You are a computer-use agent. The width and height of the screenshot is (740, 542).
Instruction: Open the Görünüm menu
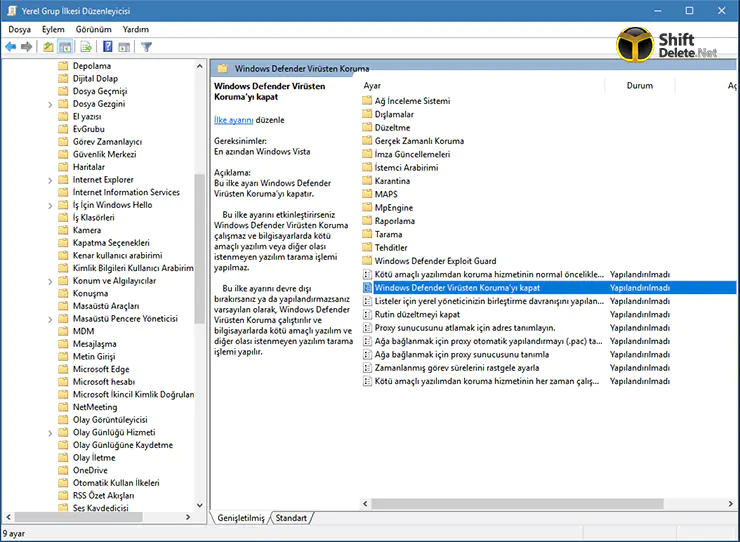[x=93, y=29]
